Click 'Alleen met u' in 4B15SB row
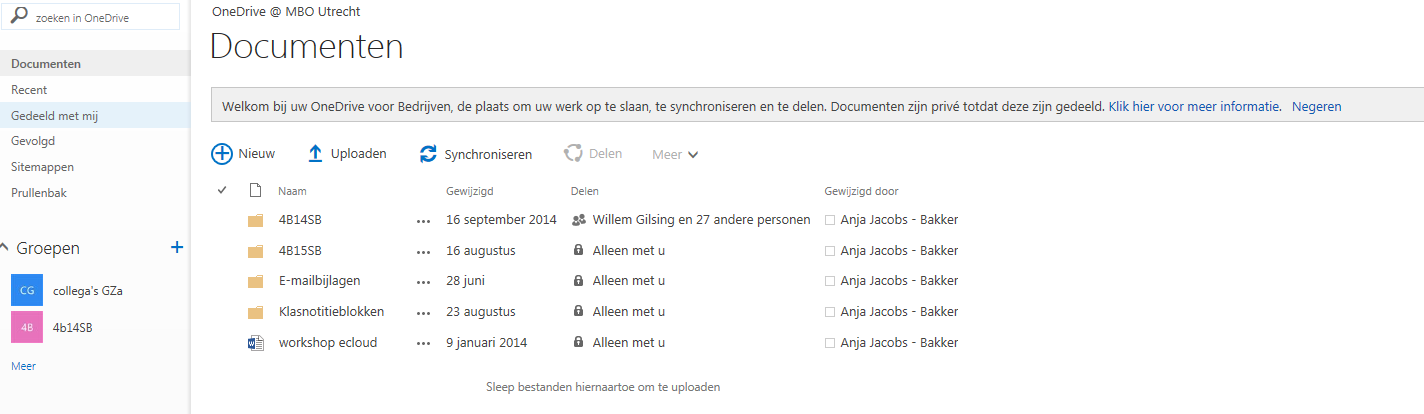Viewport: 1424px width, 414px height. click(x=628, y=251)
